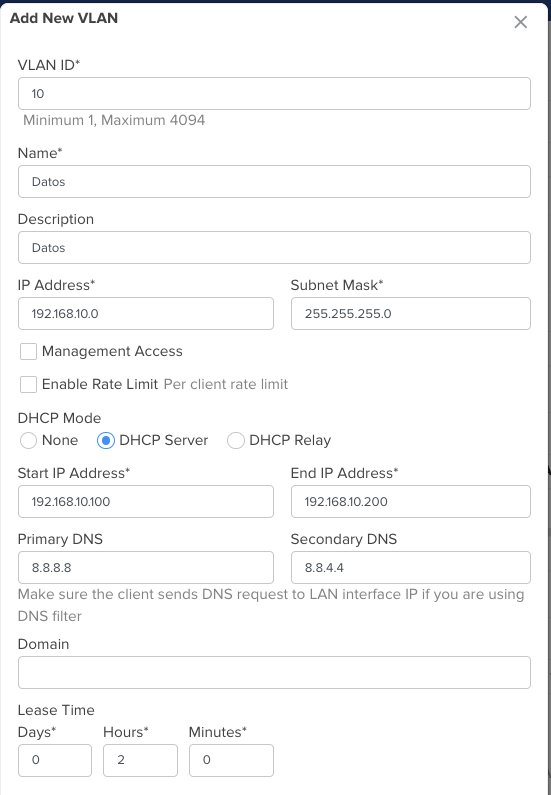
Task: Click the lease time Hours field
Action: (140, 760)
